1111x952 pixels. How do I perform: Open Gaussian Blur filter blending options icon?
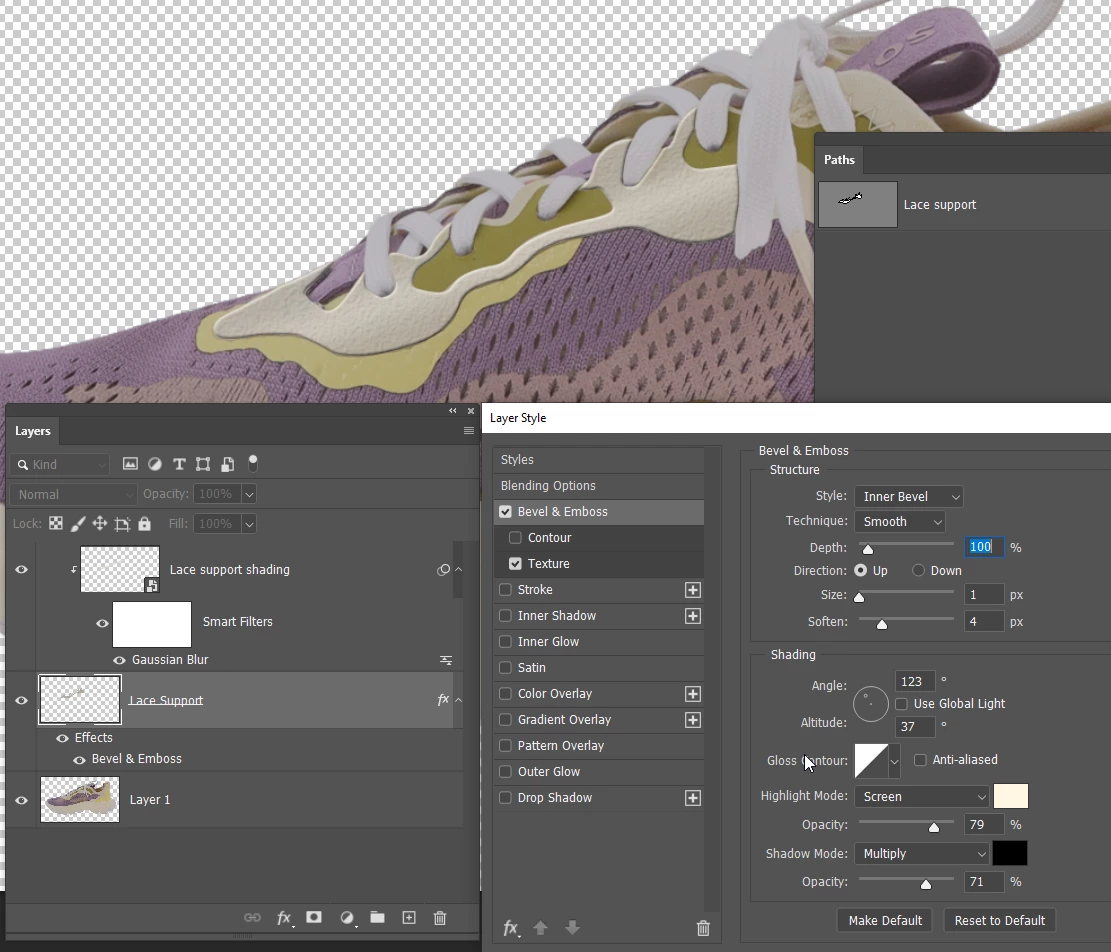coord(446,660)
